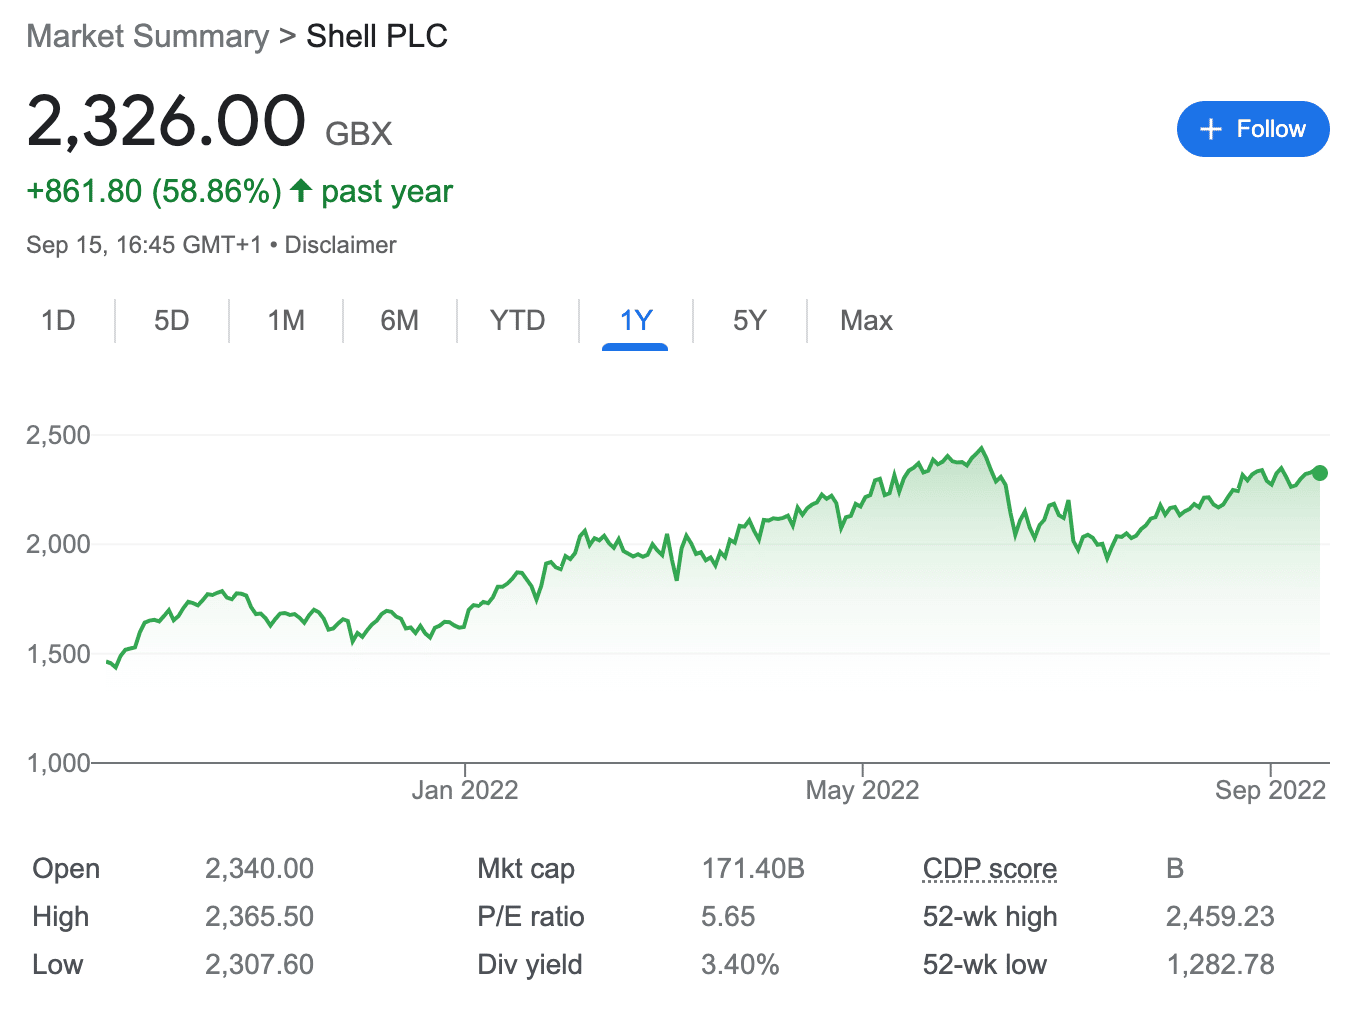Screen dimensions: 1366x1012
Task: Click the green up arrow icon
Action: tap(301, 190)
